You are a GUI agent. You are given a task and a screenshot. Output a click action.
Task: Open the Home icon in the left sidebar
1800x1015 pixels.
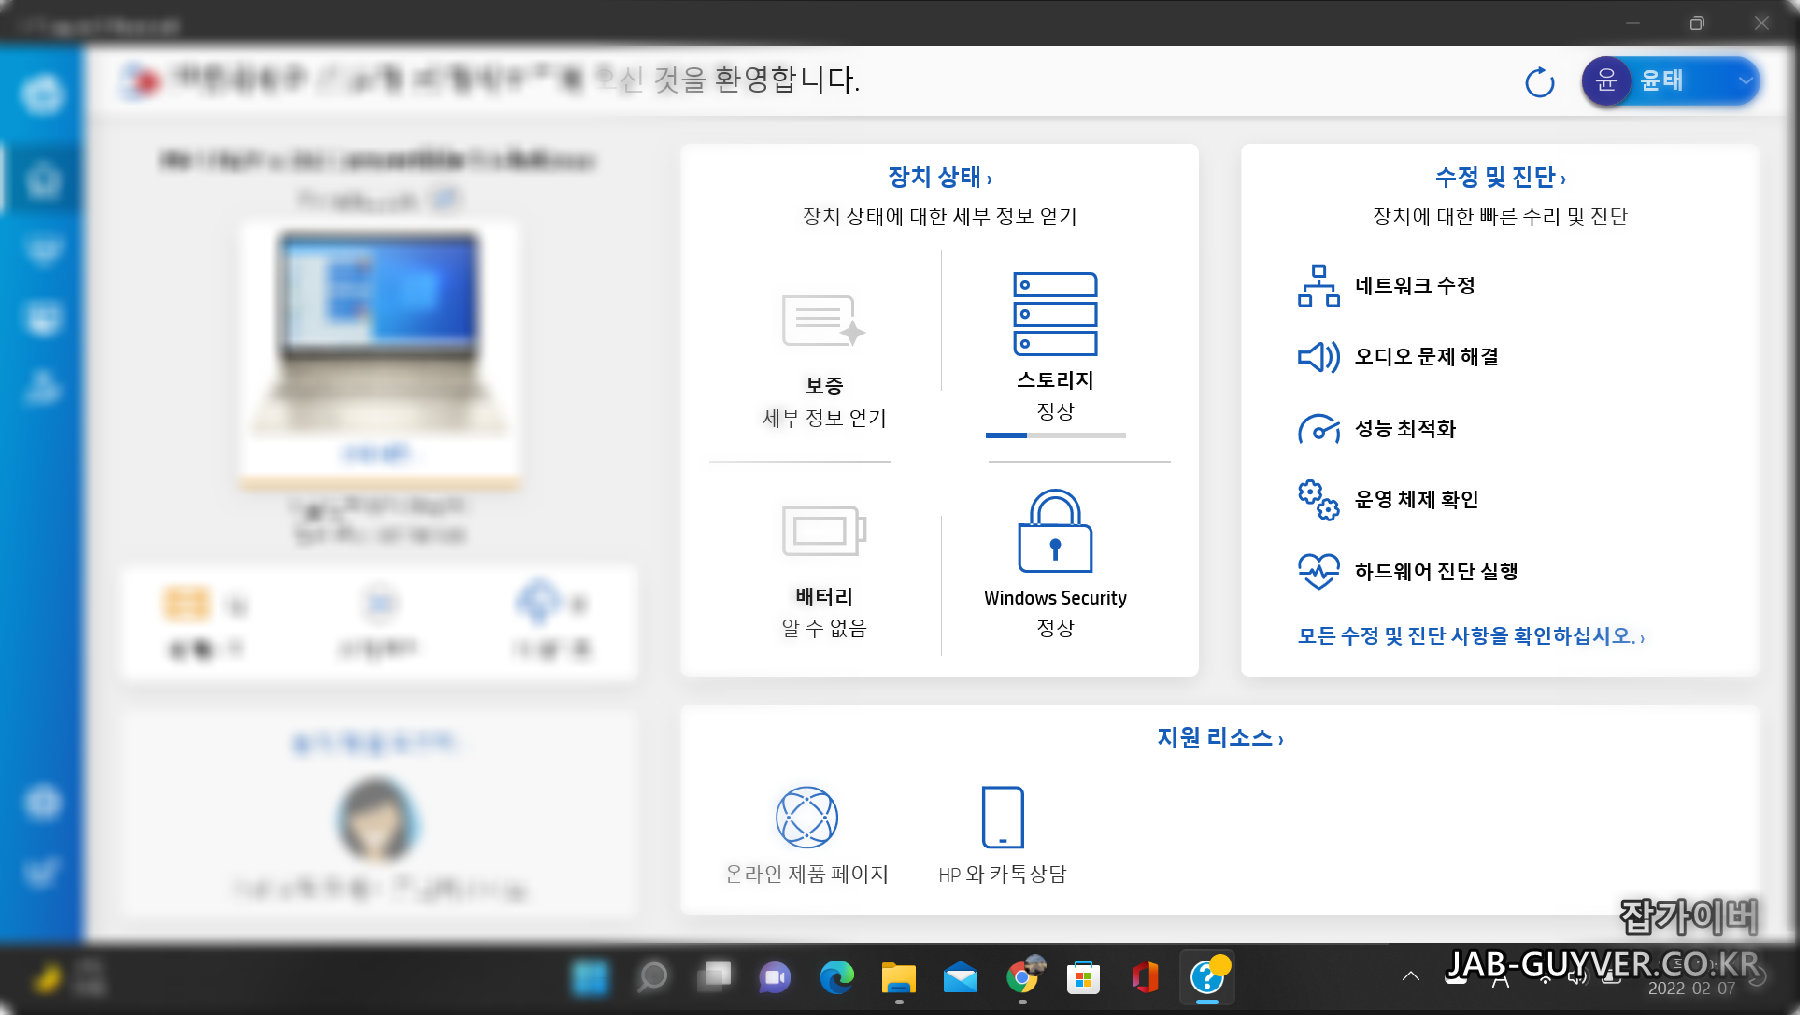tap(41, 180)
